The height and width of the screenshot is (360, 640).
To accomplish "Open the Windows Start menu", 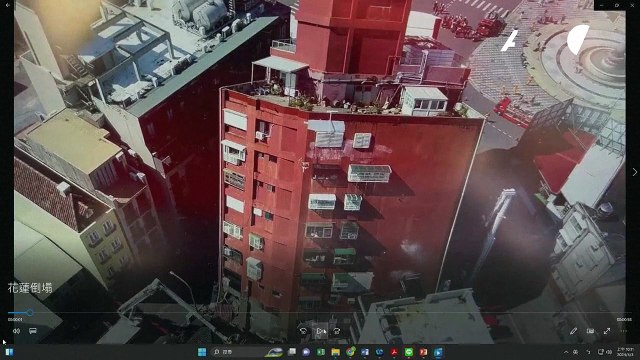I will (x=202, y=352).
